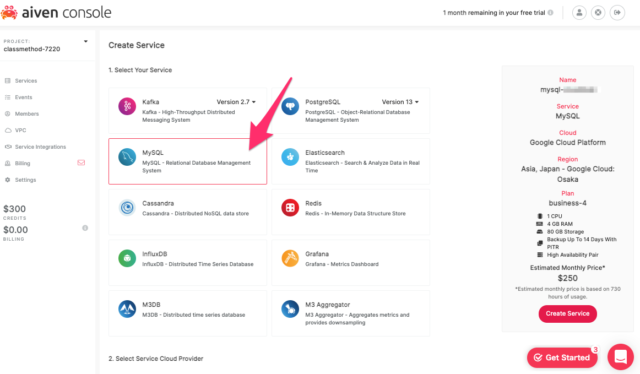Expand the PostgreSQL Version 13 dropdown
Viewport: 640px width, 374px height.
click(400, 102)
